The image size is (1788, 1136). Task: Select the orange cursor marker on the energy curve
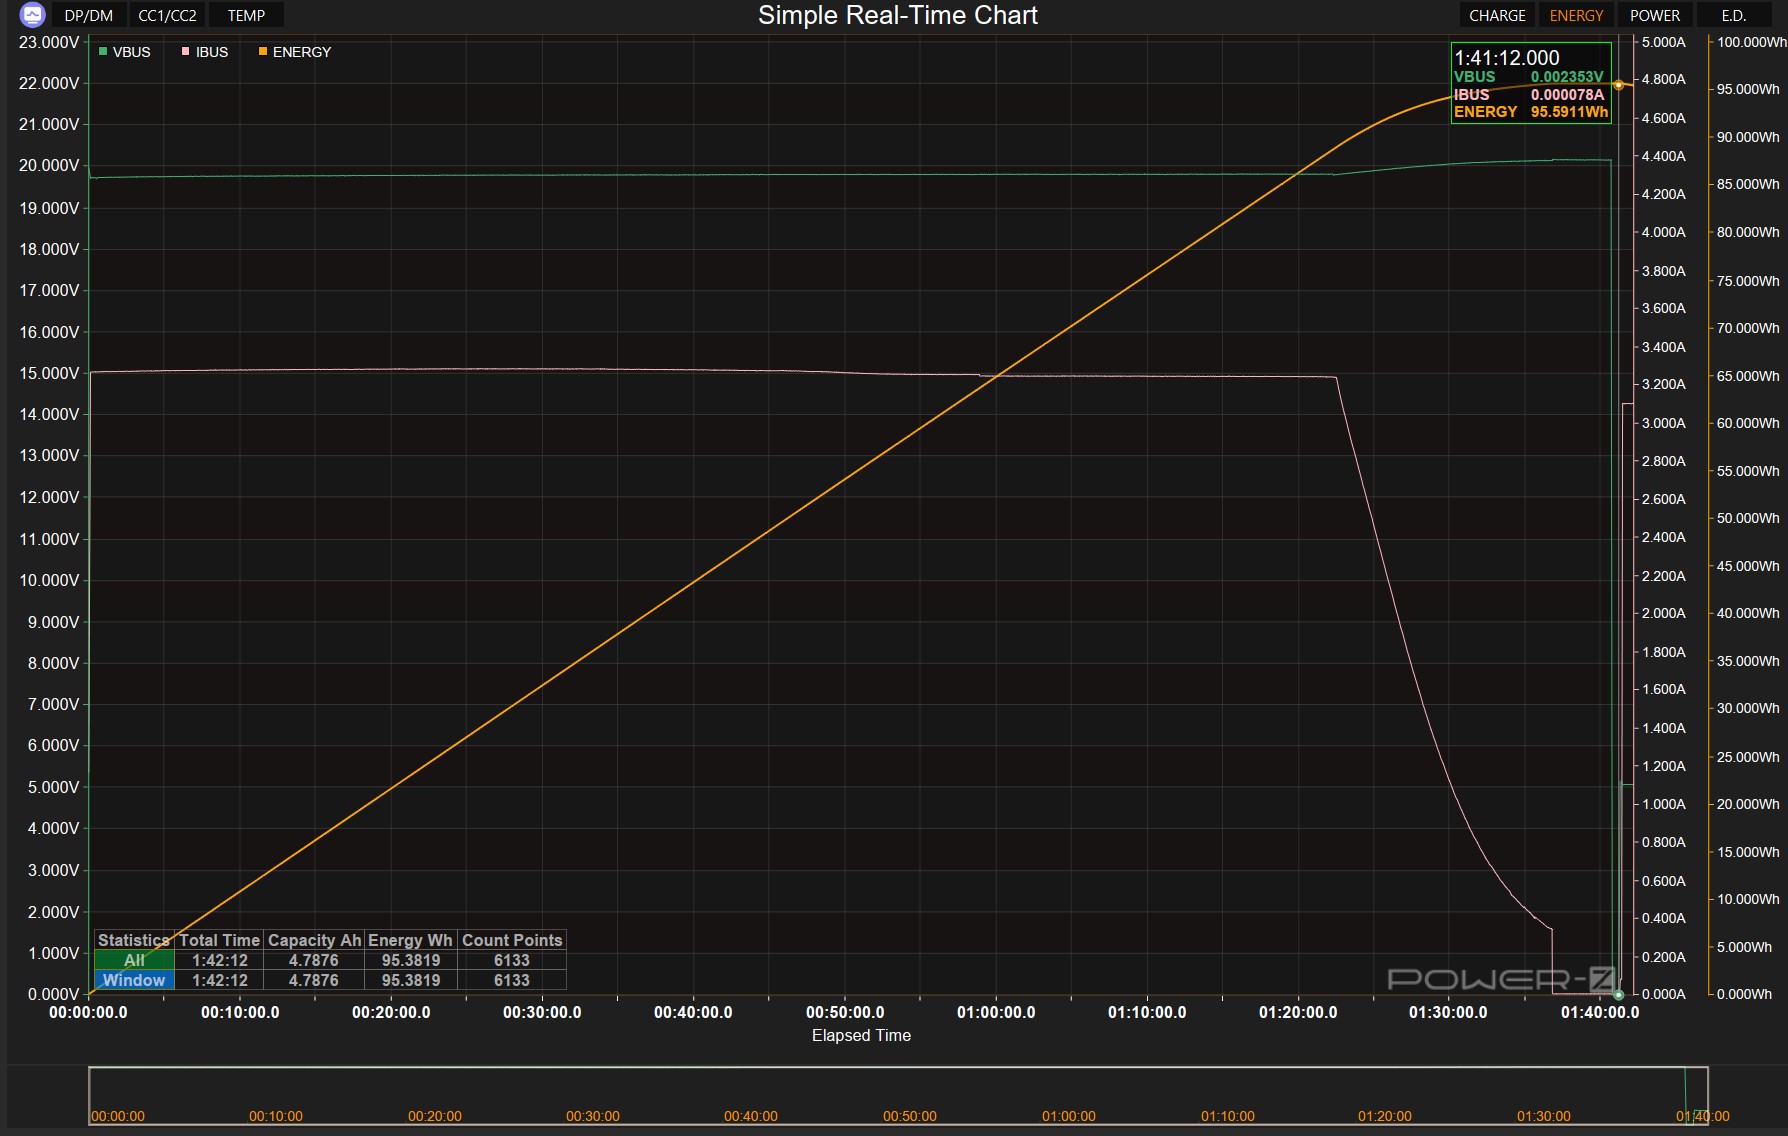(x=1619, y=85)
